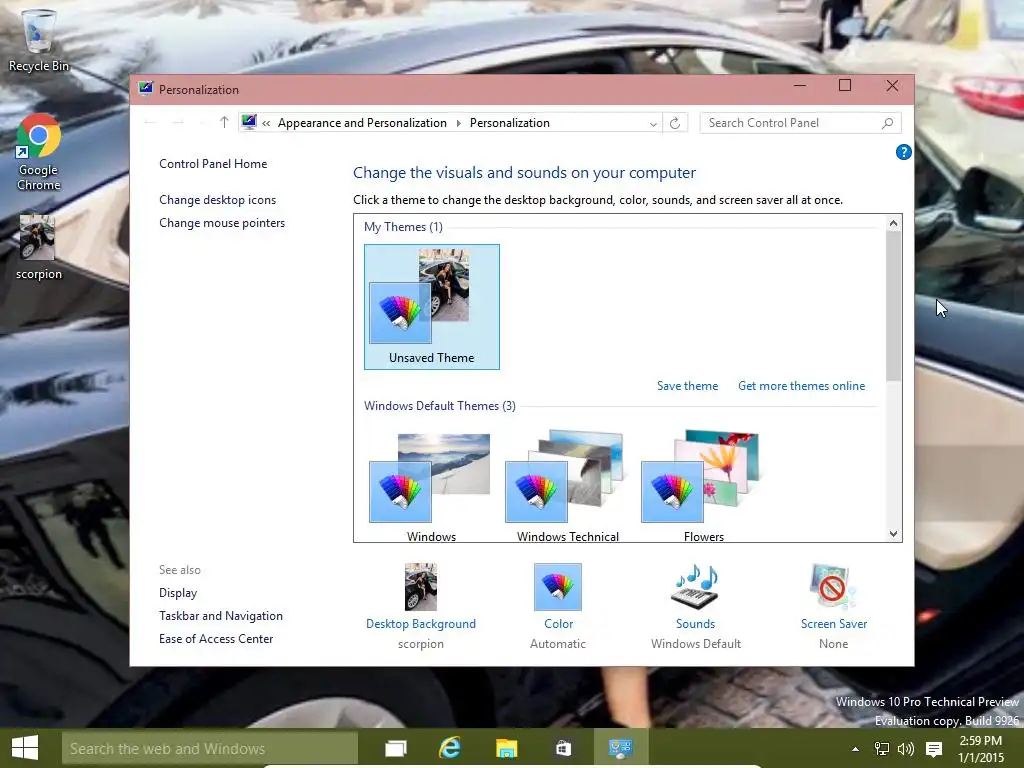Viewport: 1024px width, 768px height.
Task: Click the My Themes (1) group header
Action: [403, 227]
